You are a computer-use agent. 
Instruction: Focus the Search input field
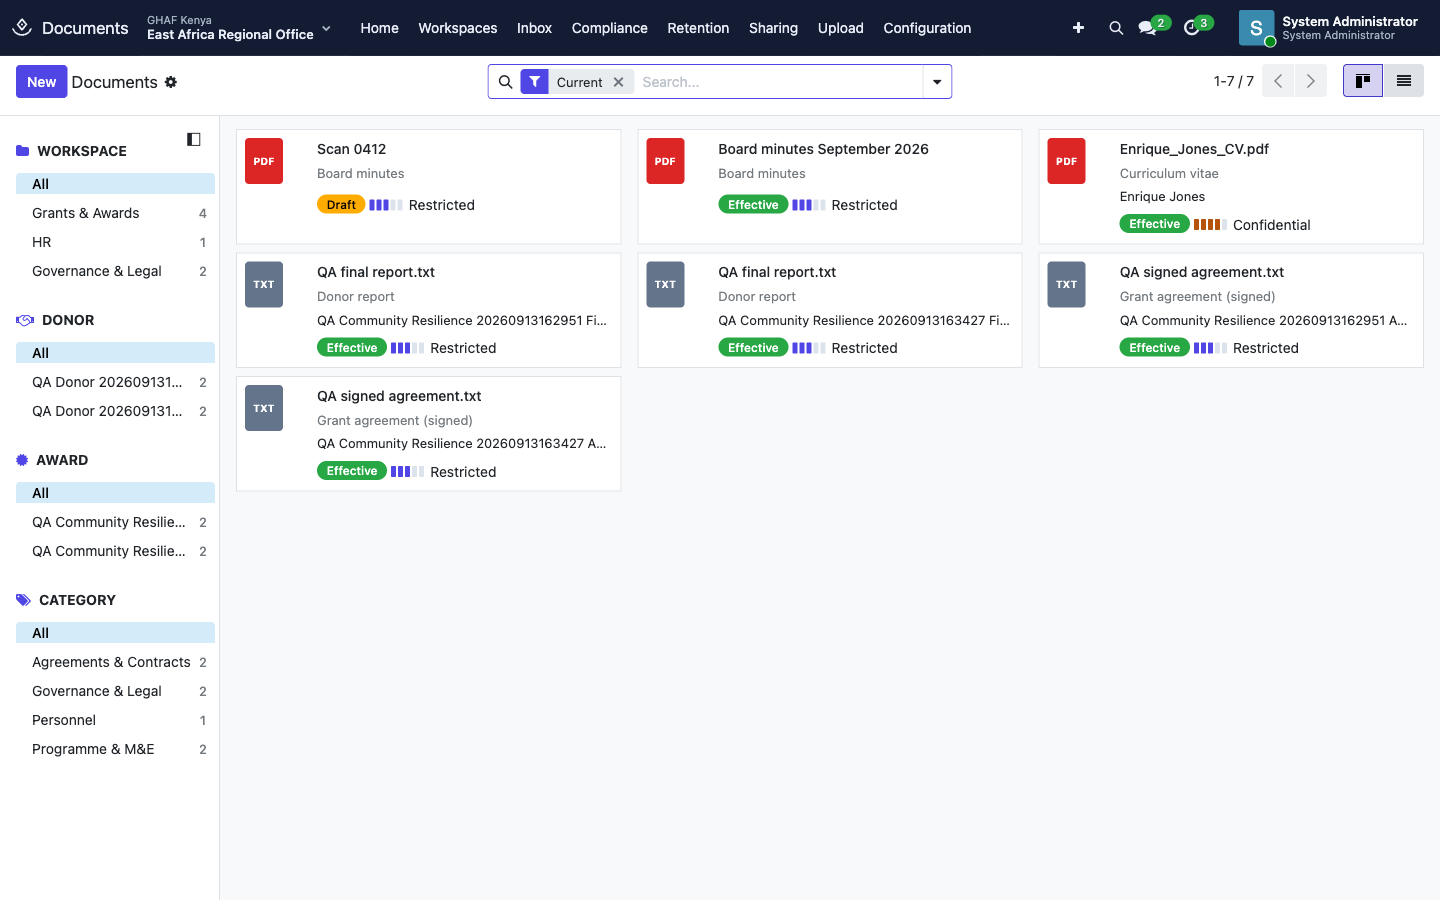click(x=778, y=82)
